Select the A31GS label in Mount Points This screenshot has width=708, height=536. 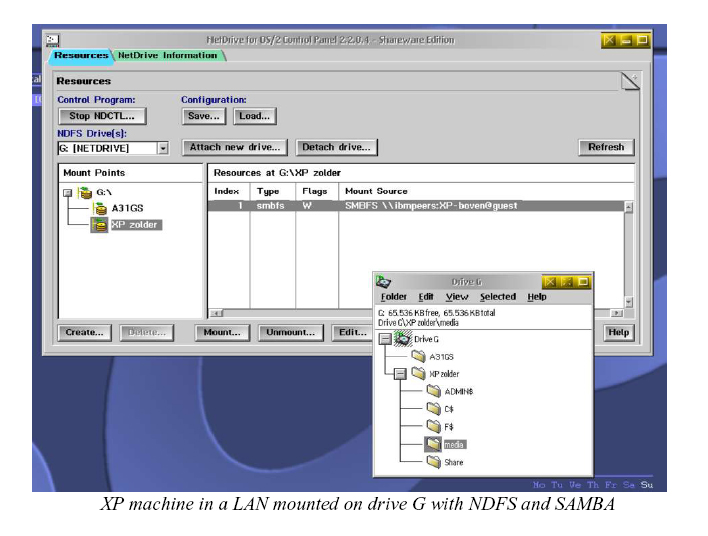(x=127, y=208)
